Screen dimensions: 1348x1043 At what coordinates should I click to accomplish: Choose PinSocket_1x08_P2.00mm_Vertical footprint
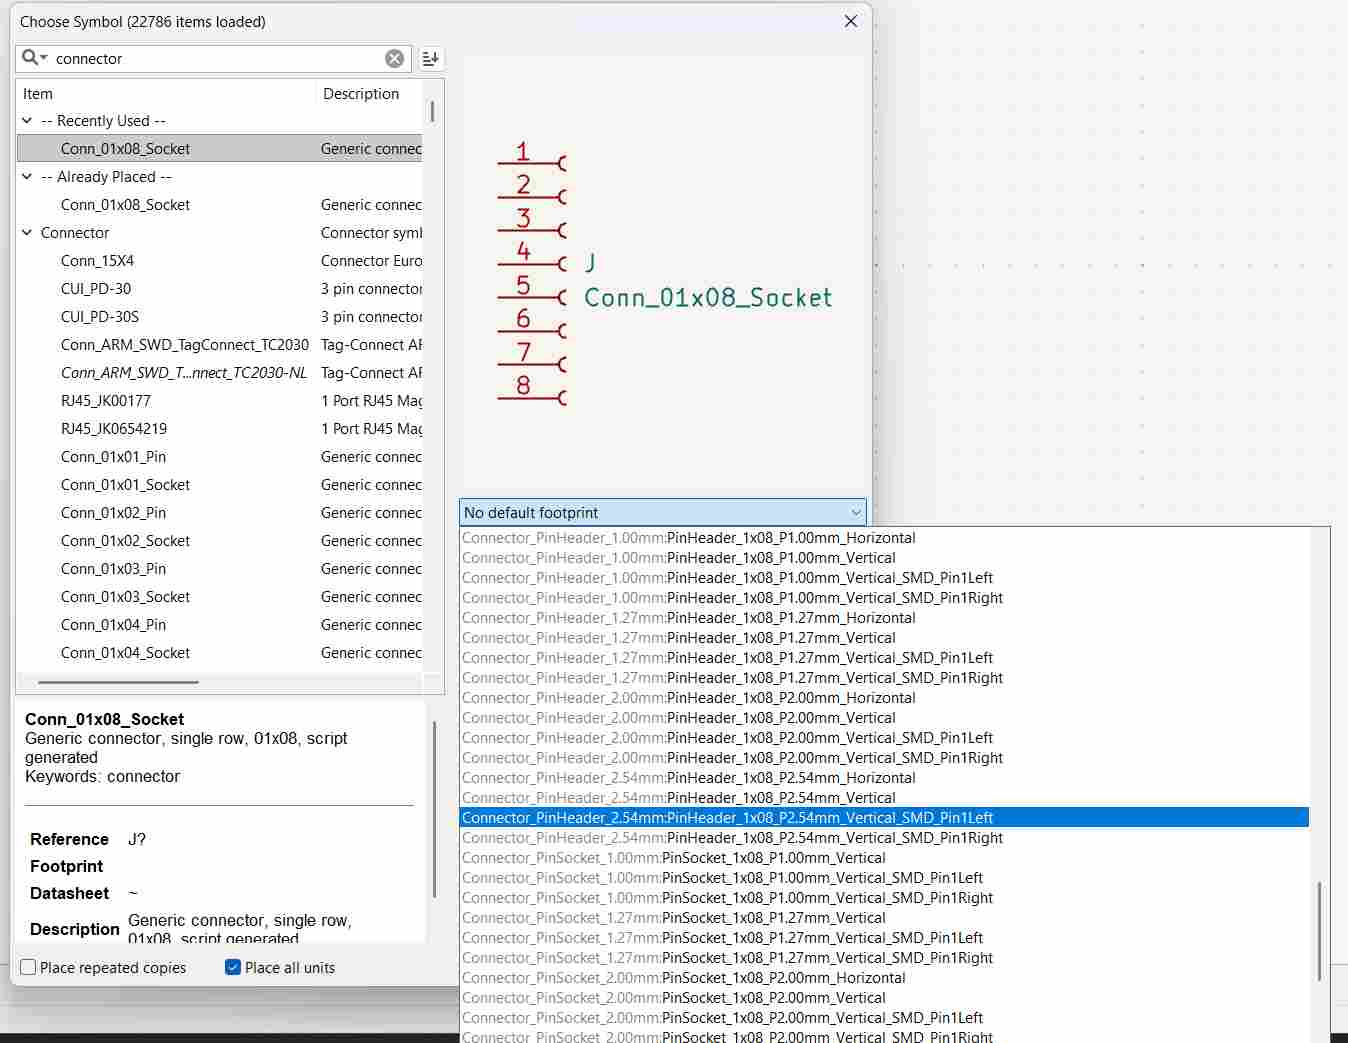[x=884, y=998]
